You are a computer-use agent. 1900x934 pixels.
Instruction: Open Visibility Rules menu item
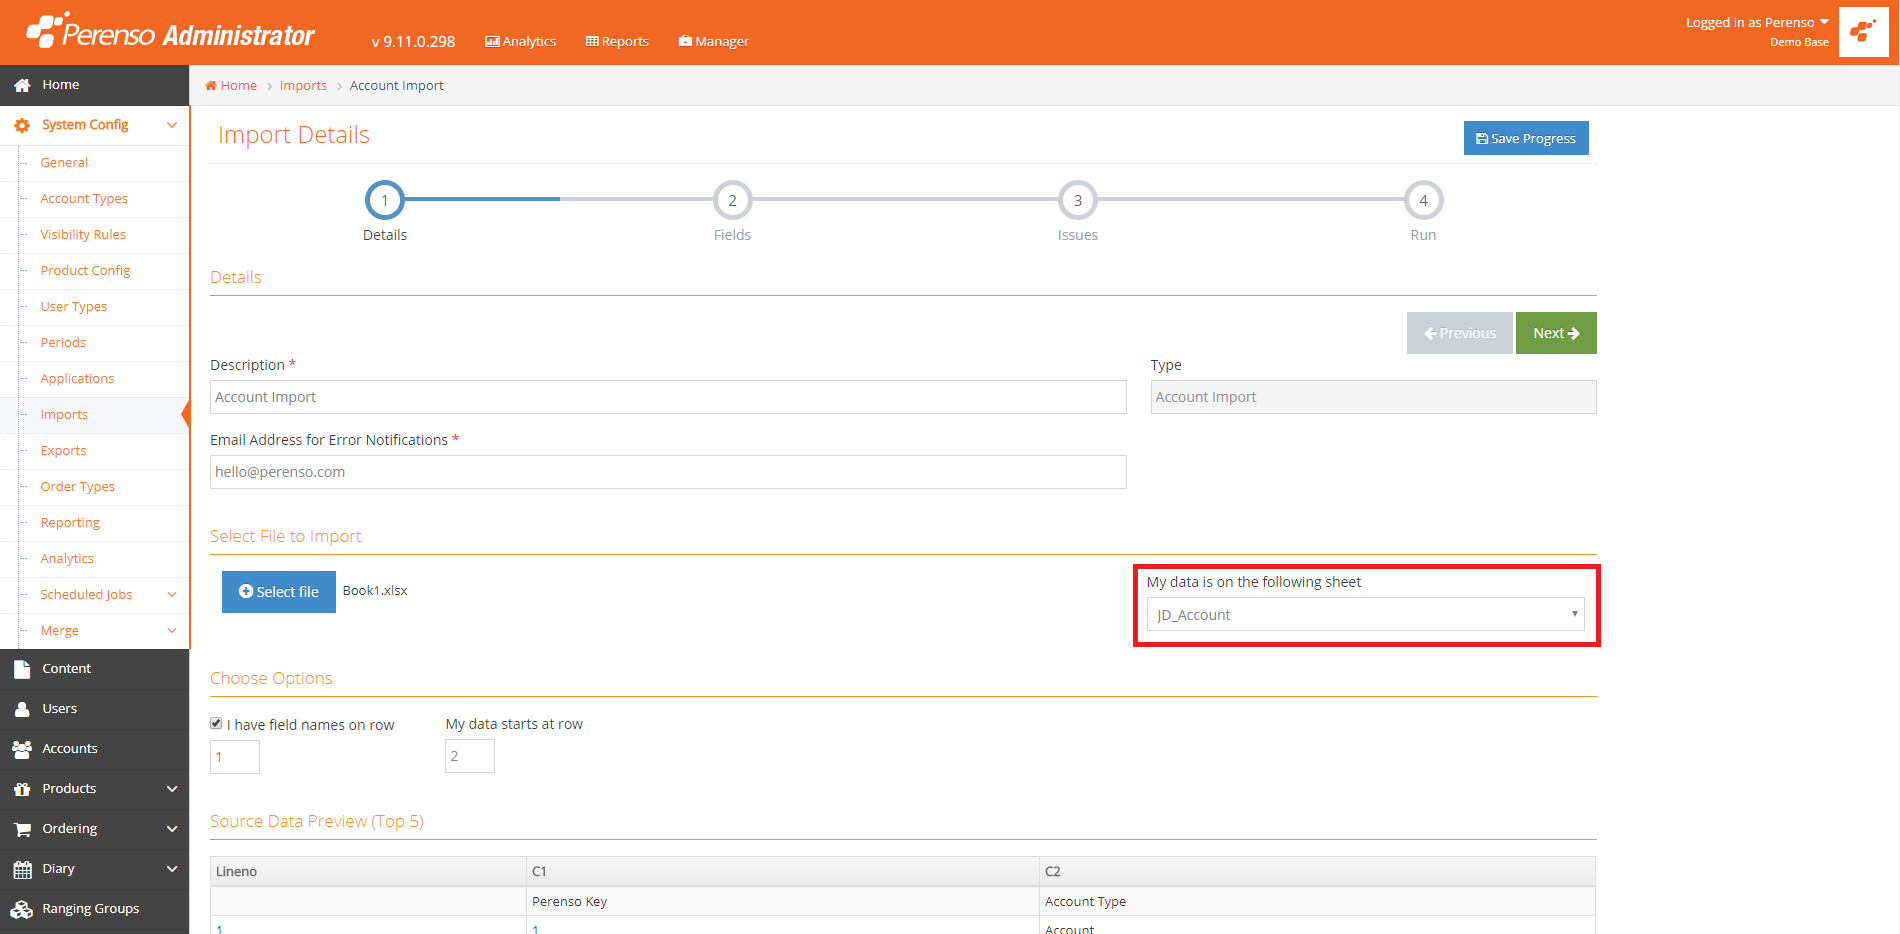pos(83,235)
